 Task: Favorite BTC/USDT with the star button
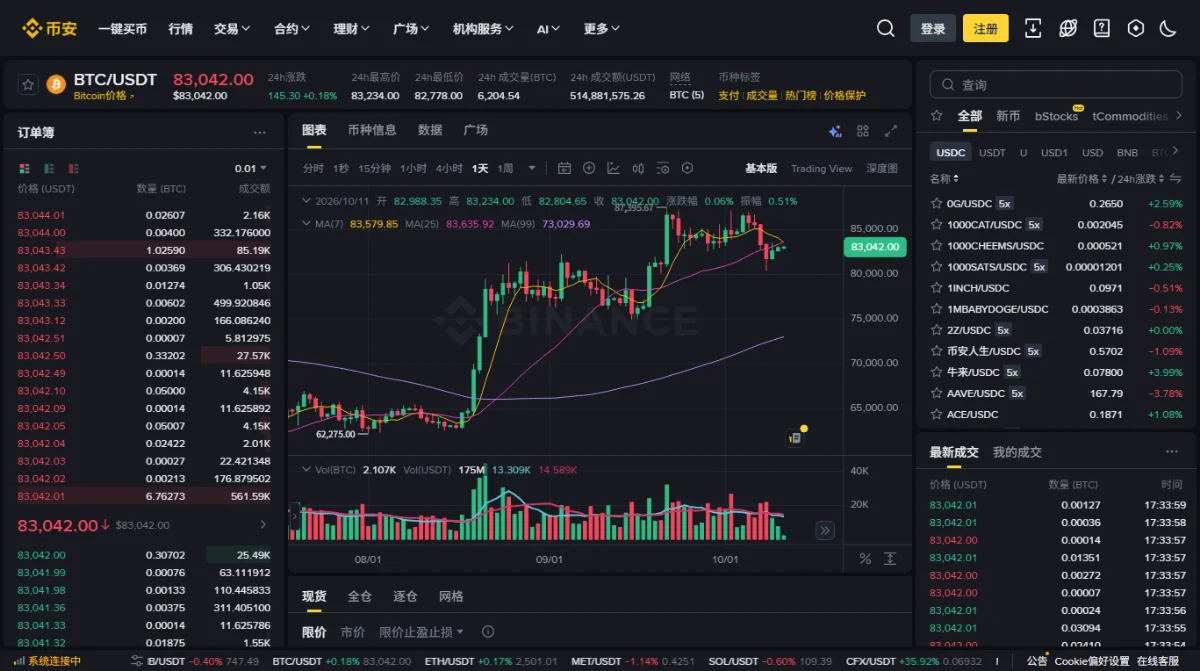[28, 85]
